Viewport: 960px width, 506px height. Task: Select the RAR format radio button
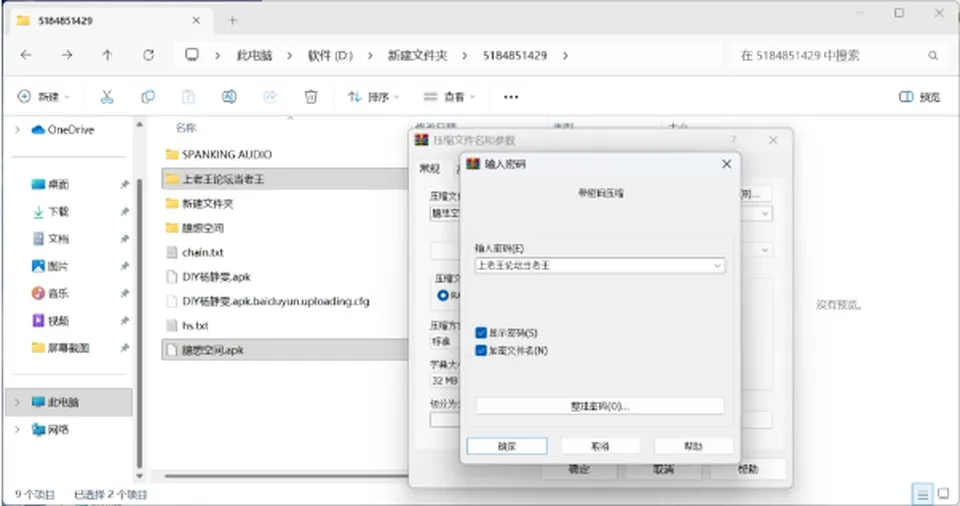[x=443, y=295]
